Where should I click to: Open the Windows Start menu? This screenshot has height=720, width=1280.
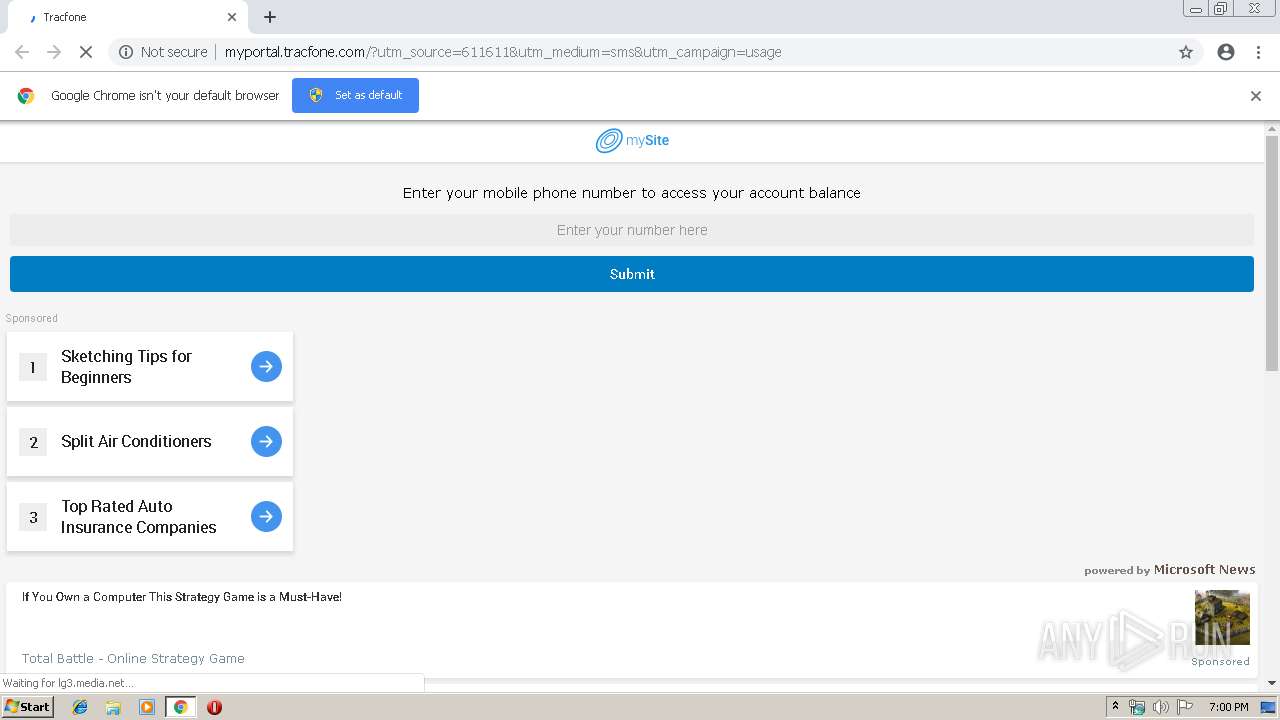point(28,707)
